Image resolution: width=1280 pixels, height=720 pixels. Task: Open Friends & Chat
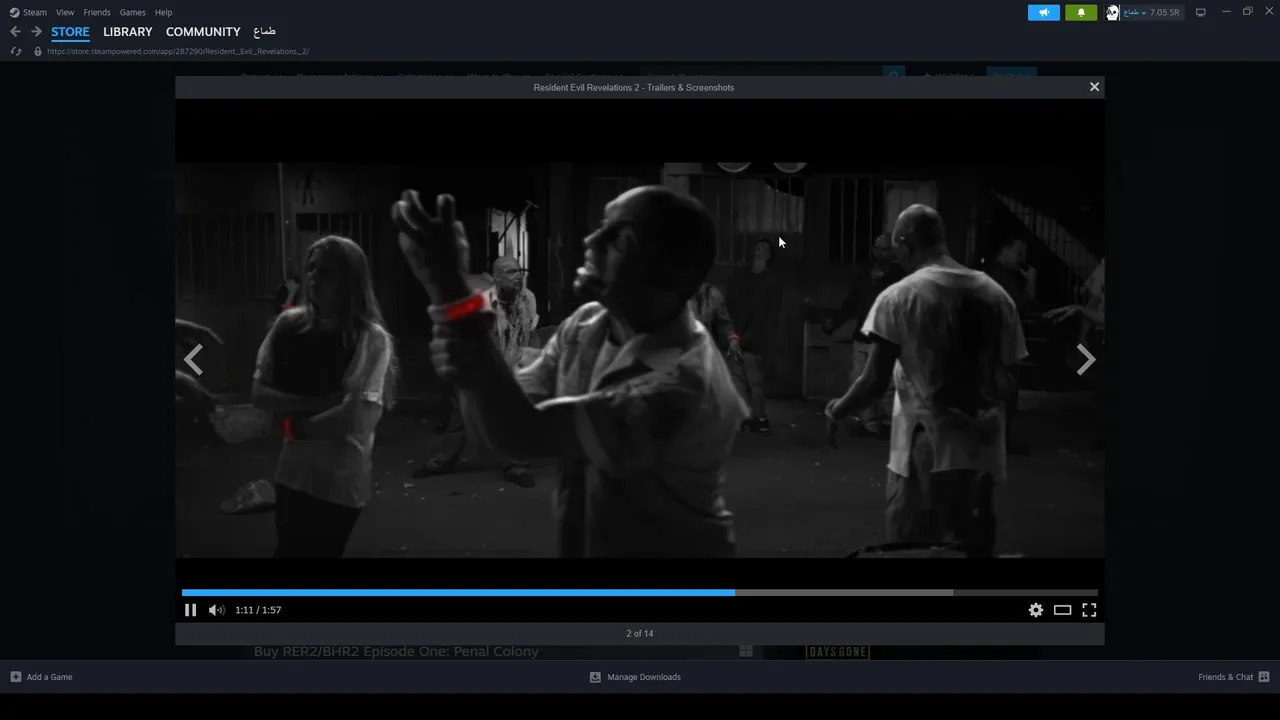tap(1234, 677)
